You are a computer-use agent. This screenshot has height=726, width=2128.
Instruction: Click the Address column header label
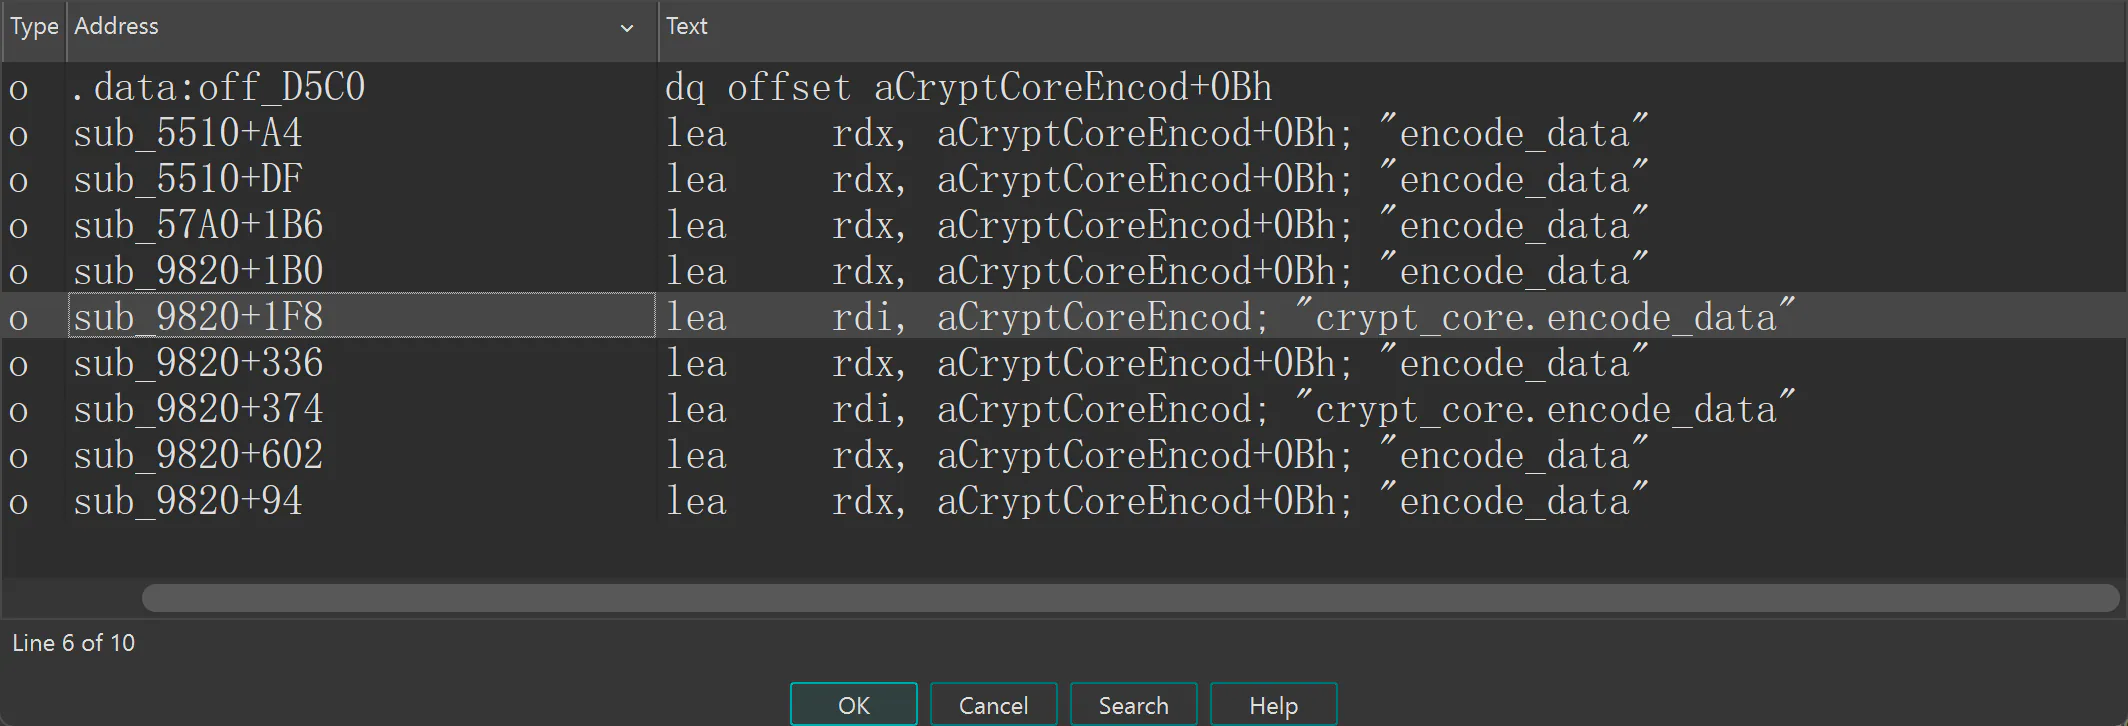(116, 26)
